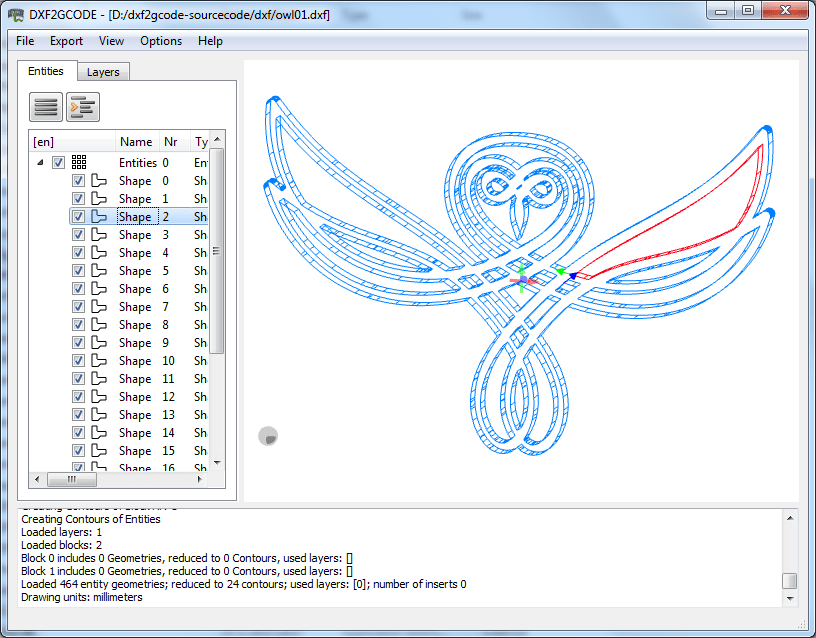Uncheck the Shape 12 checkbox
Screen dimensions: 816x638
(x=78, y=396)
